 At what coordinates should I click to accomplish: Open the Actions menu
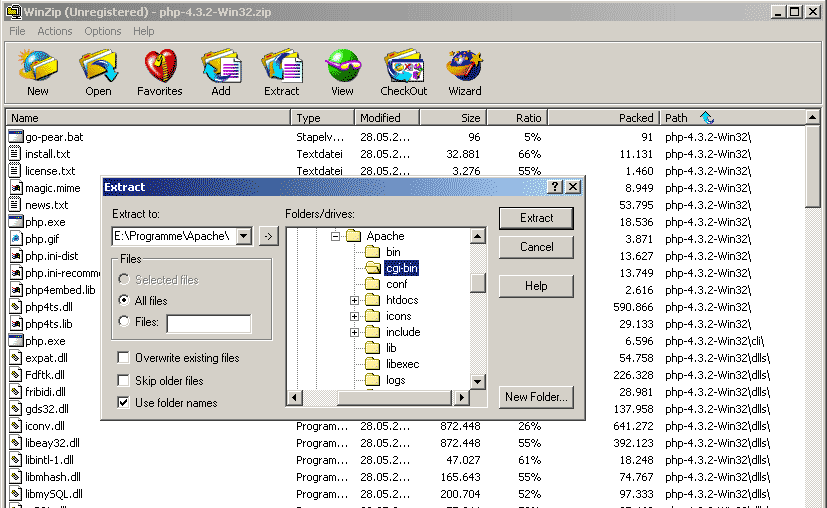coord(54,31)
